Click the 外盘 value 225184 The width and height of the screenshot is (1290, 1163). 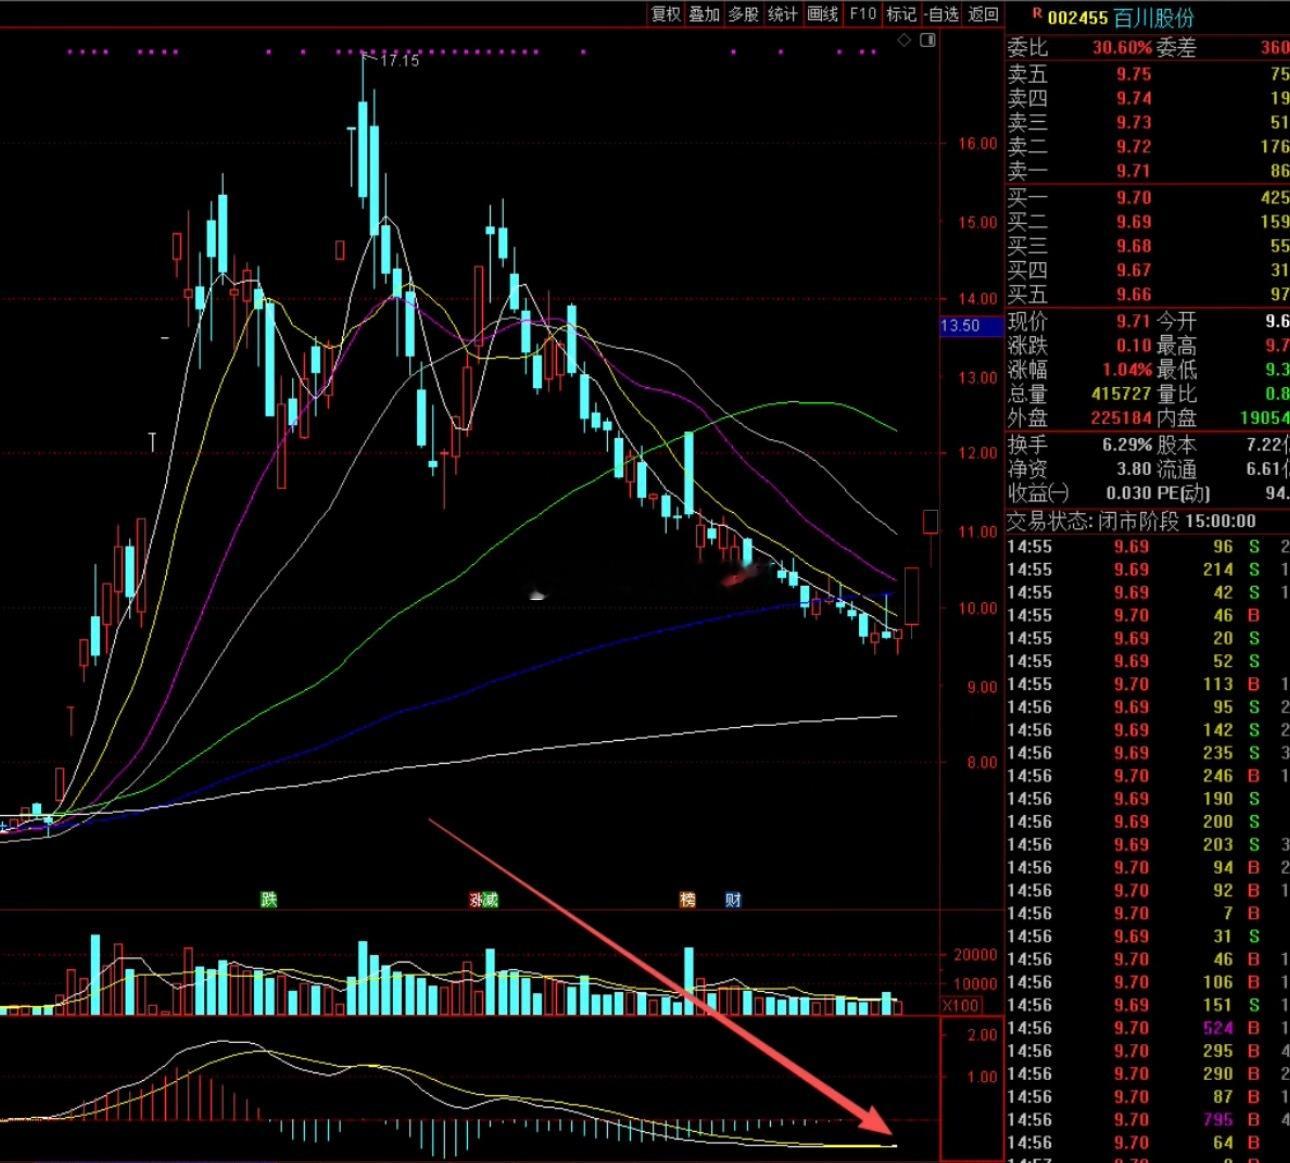[x=1121, y=418]
